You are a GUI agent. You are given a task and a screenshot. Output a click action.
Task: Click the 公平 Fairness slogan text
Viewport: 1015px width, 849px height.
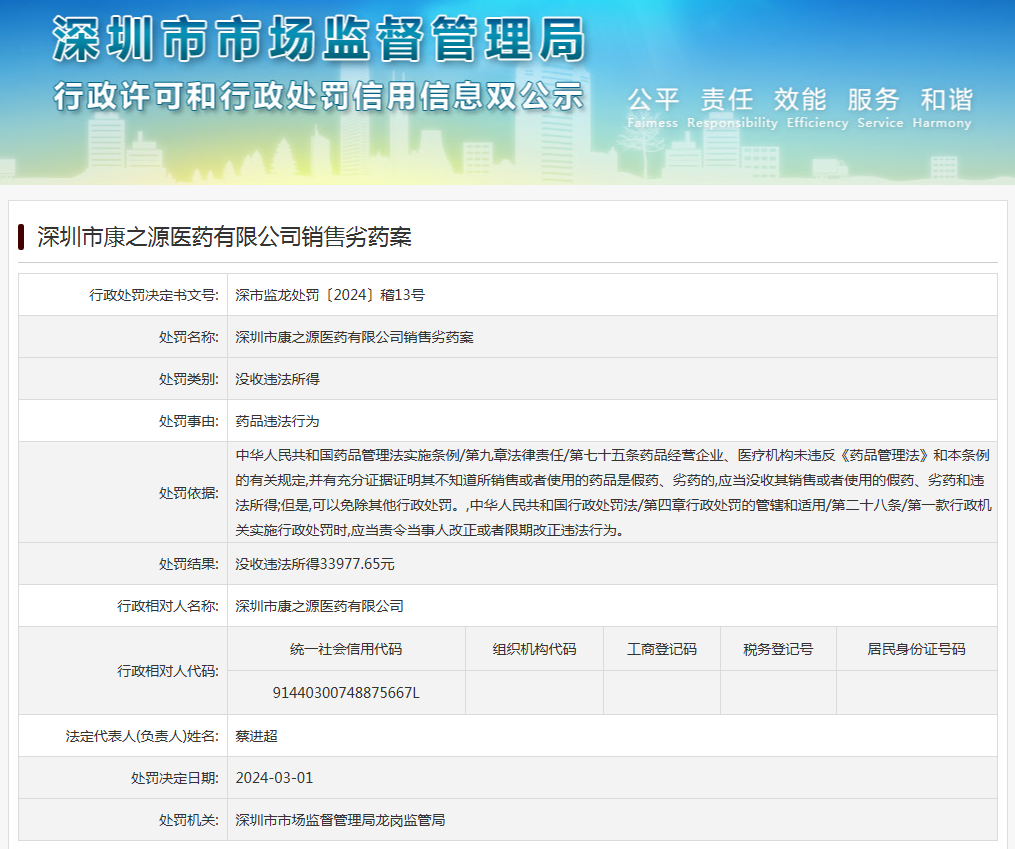(652, 108)
